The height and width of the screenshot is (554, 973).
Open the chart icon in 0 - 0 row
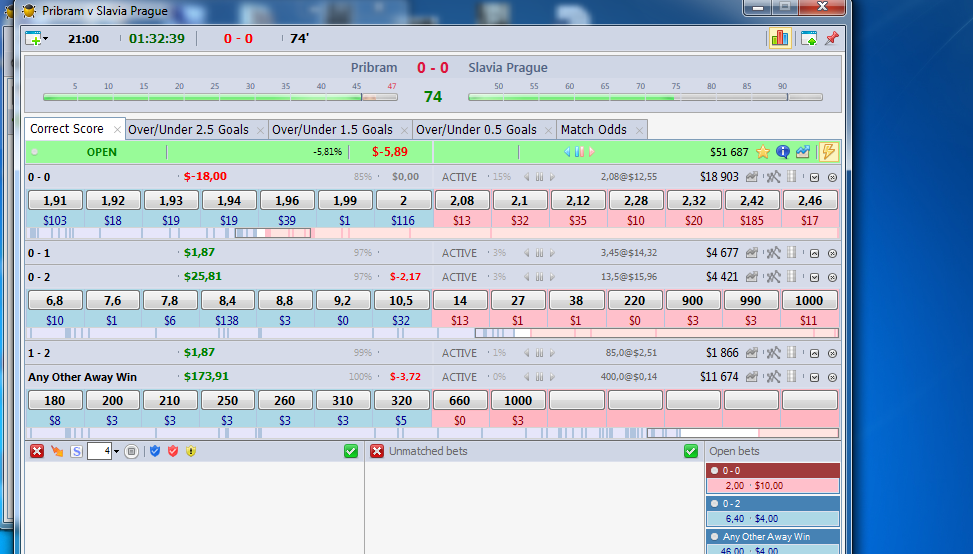(751, 177)
